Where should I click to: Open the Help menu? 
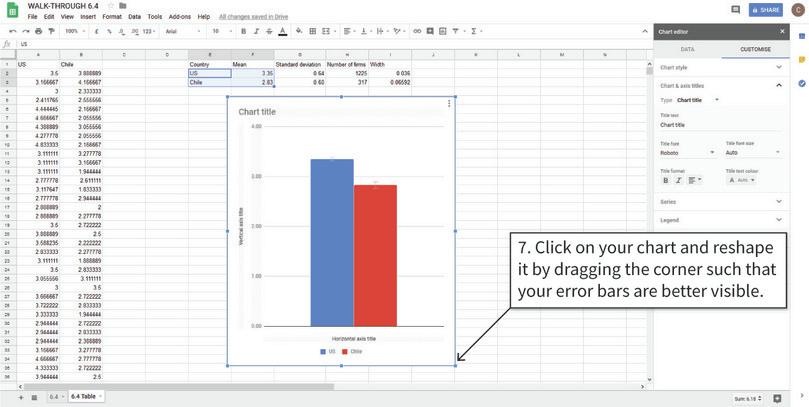(204, 17)
